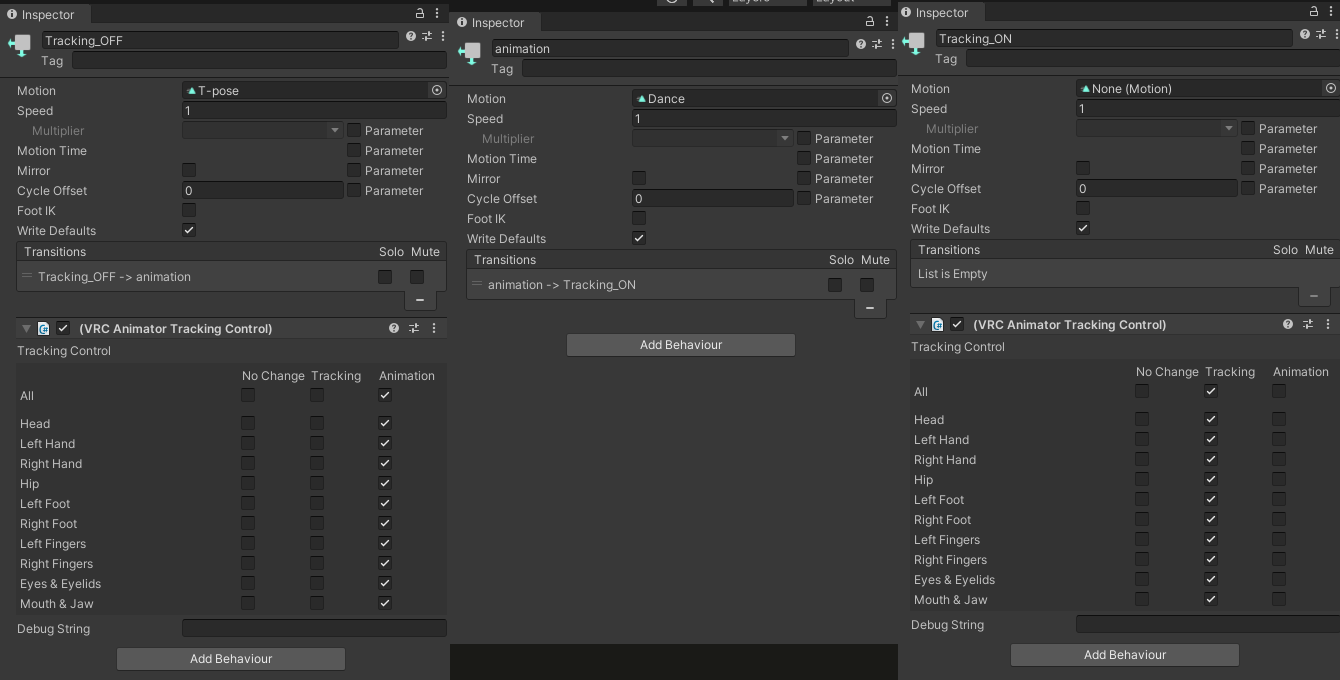Enable Motion Time Parameter in animation inspector
This screenshot has width=1340, height=680.
coord(804,158)
